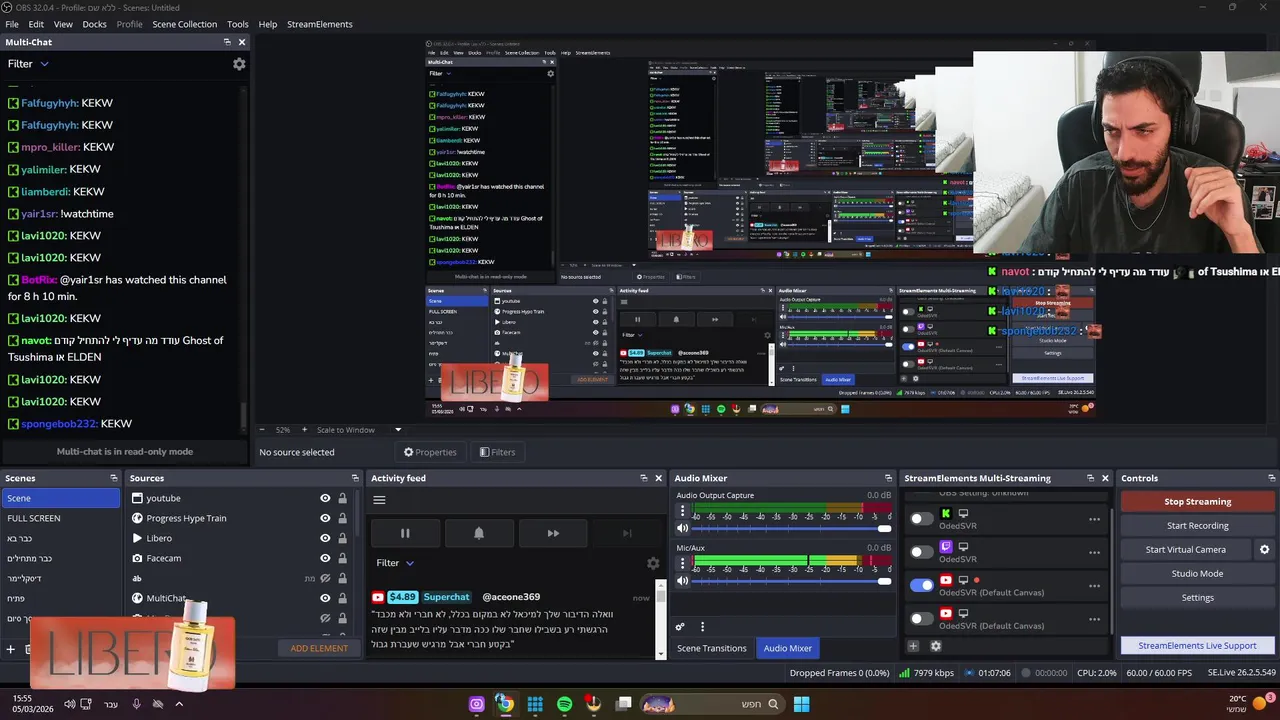Viewport: 1280px width, 720px height.
Task: Open Chrome from the taskbar
Action: (505, 704)
